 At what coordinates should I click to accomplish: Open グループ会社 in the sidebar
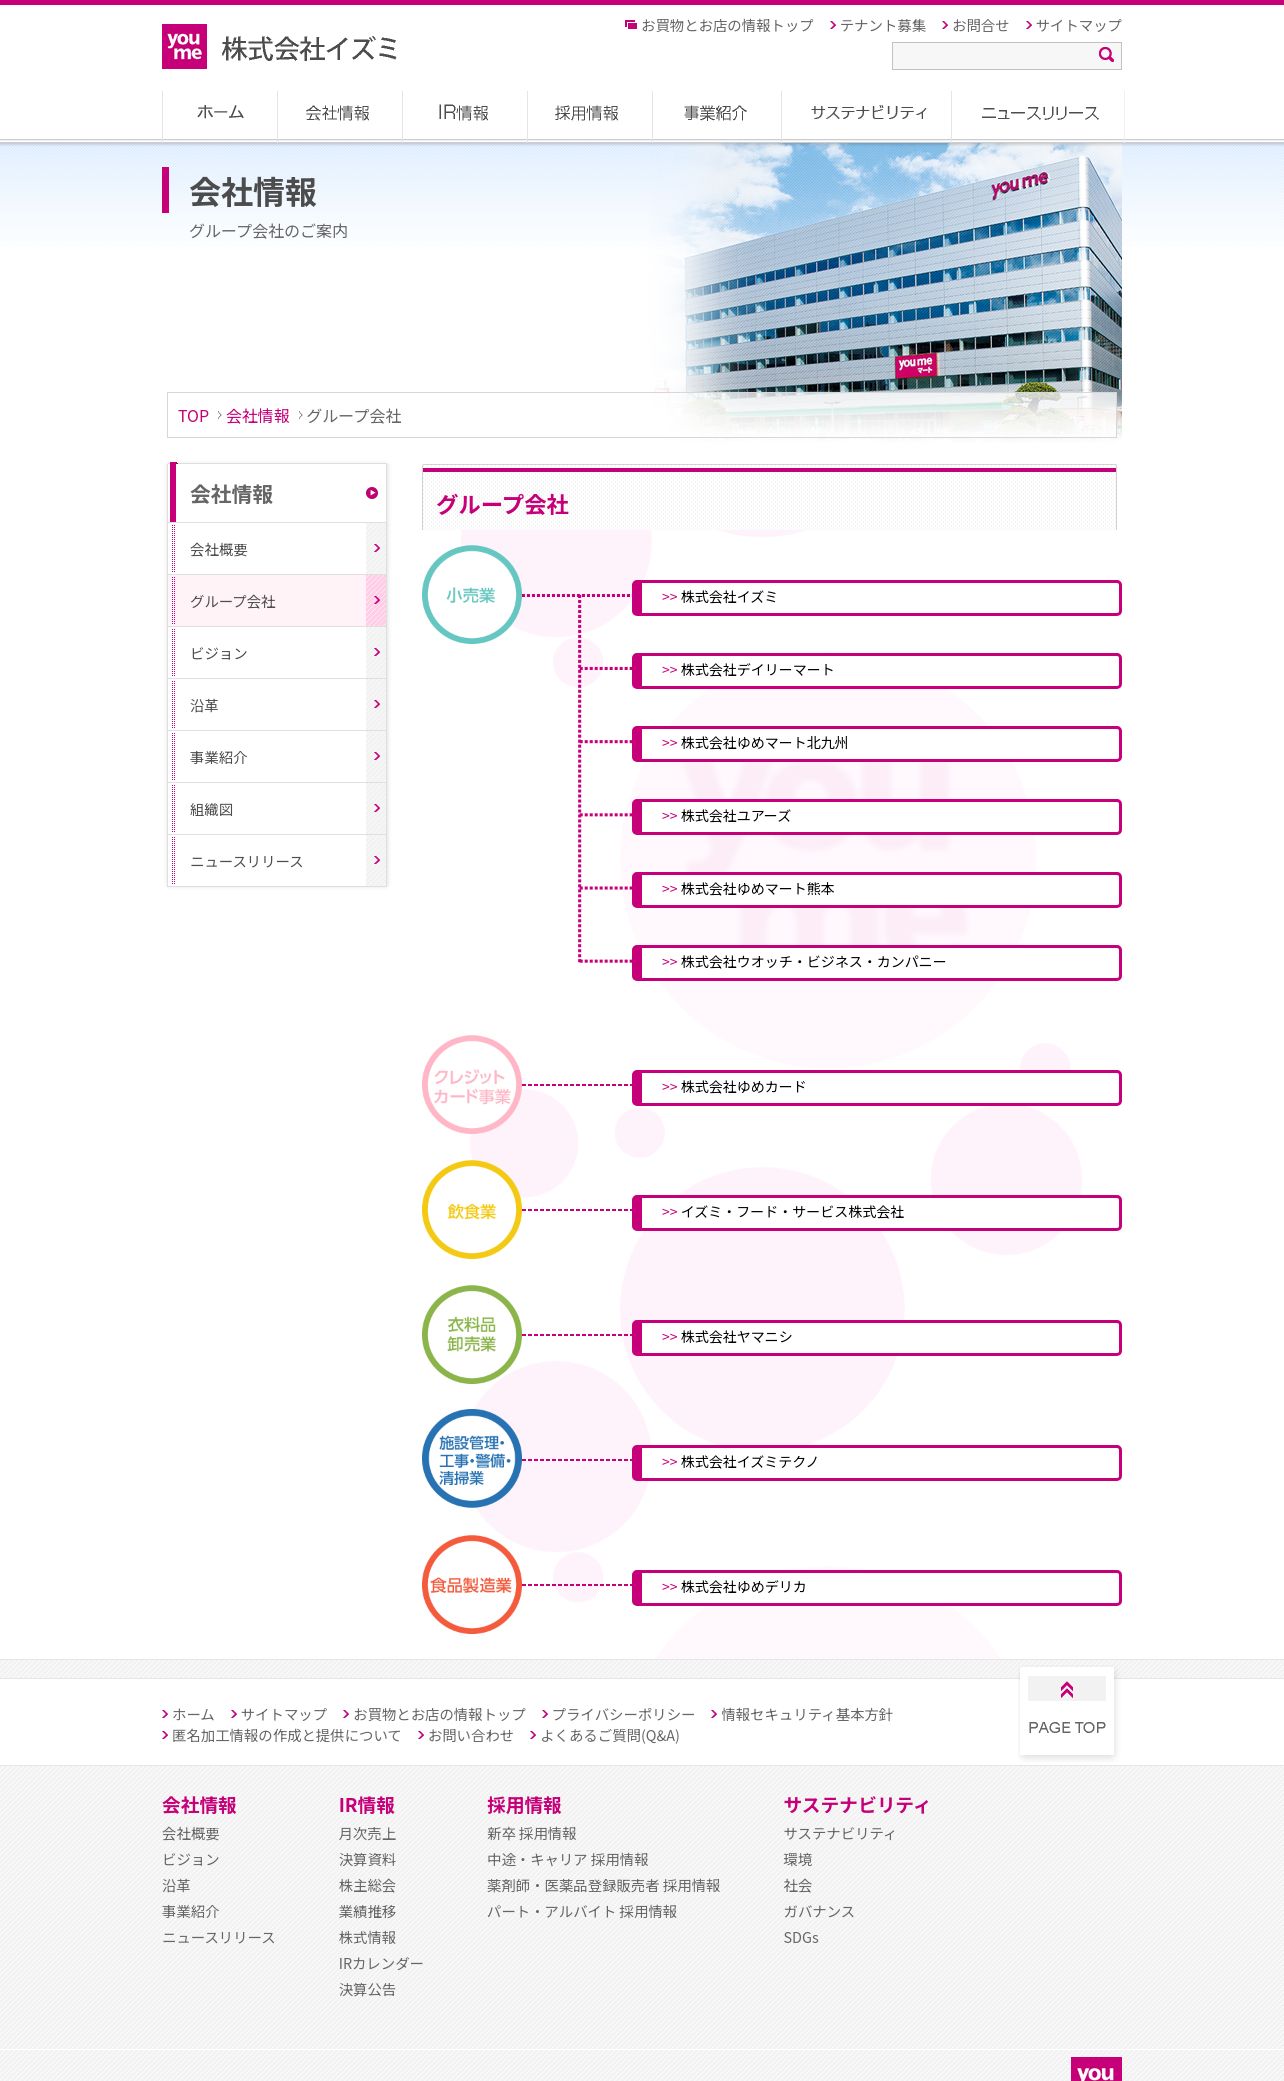pos(279,601)
